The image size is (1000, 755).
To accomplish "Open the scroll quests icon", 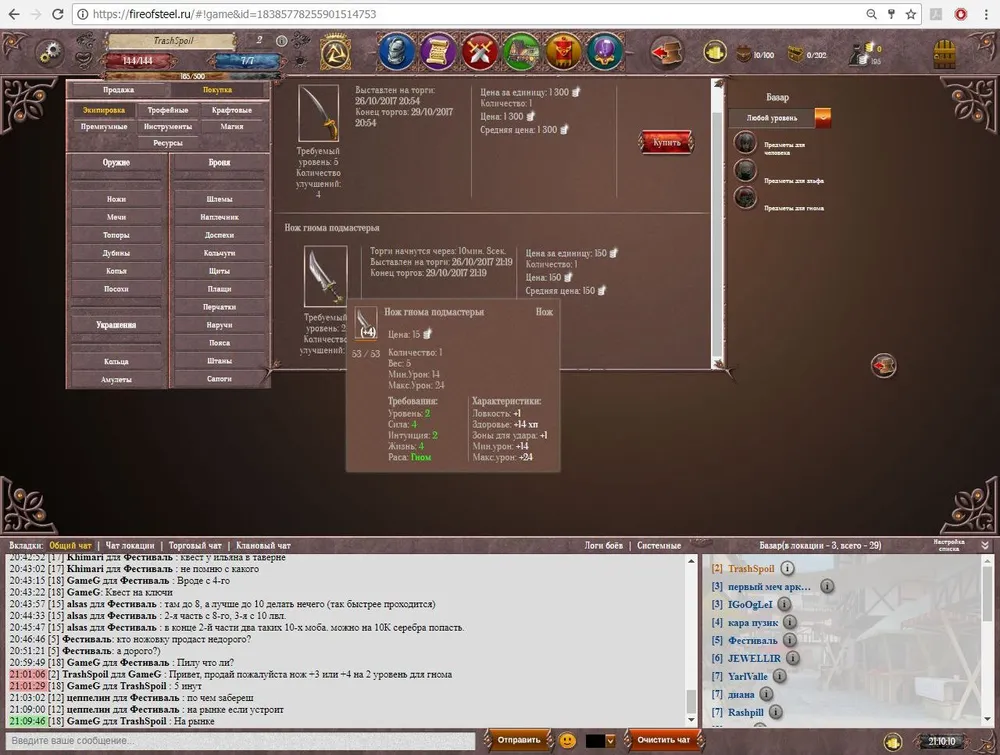I will (x=437, y=49).
